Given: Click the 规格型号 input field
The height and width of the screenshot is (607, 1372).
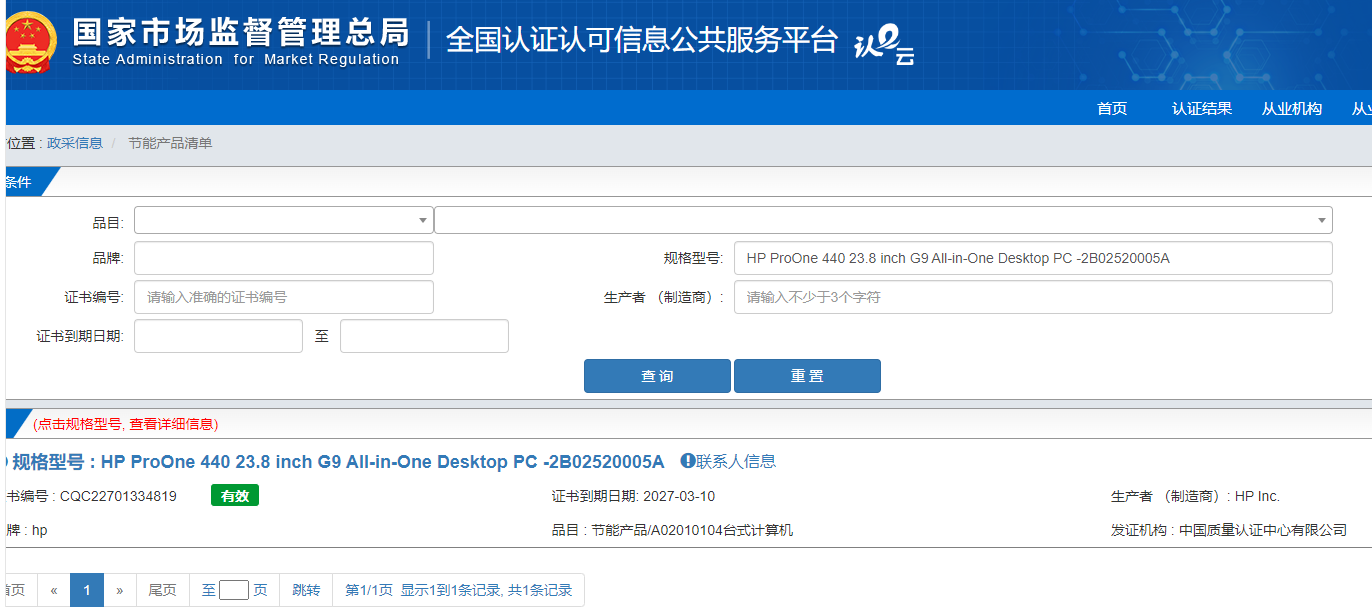Looking at the screenshot, I should (1033, 258).
